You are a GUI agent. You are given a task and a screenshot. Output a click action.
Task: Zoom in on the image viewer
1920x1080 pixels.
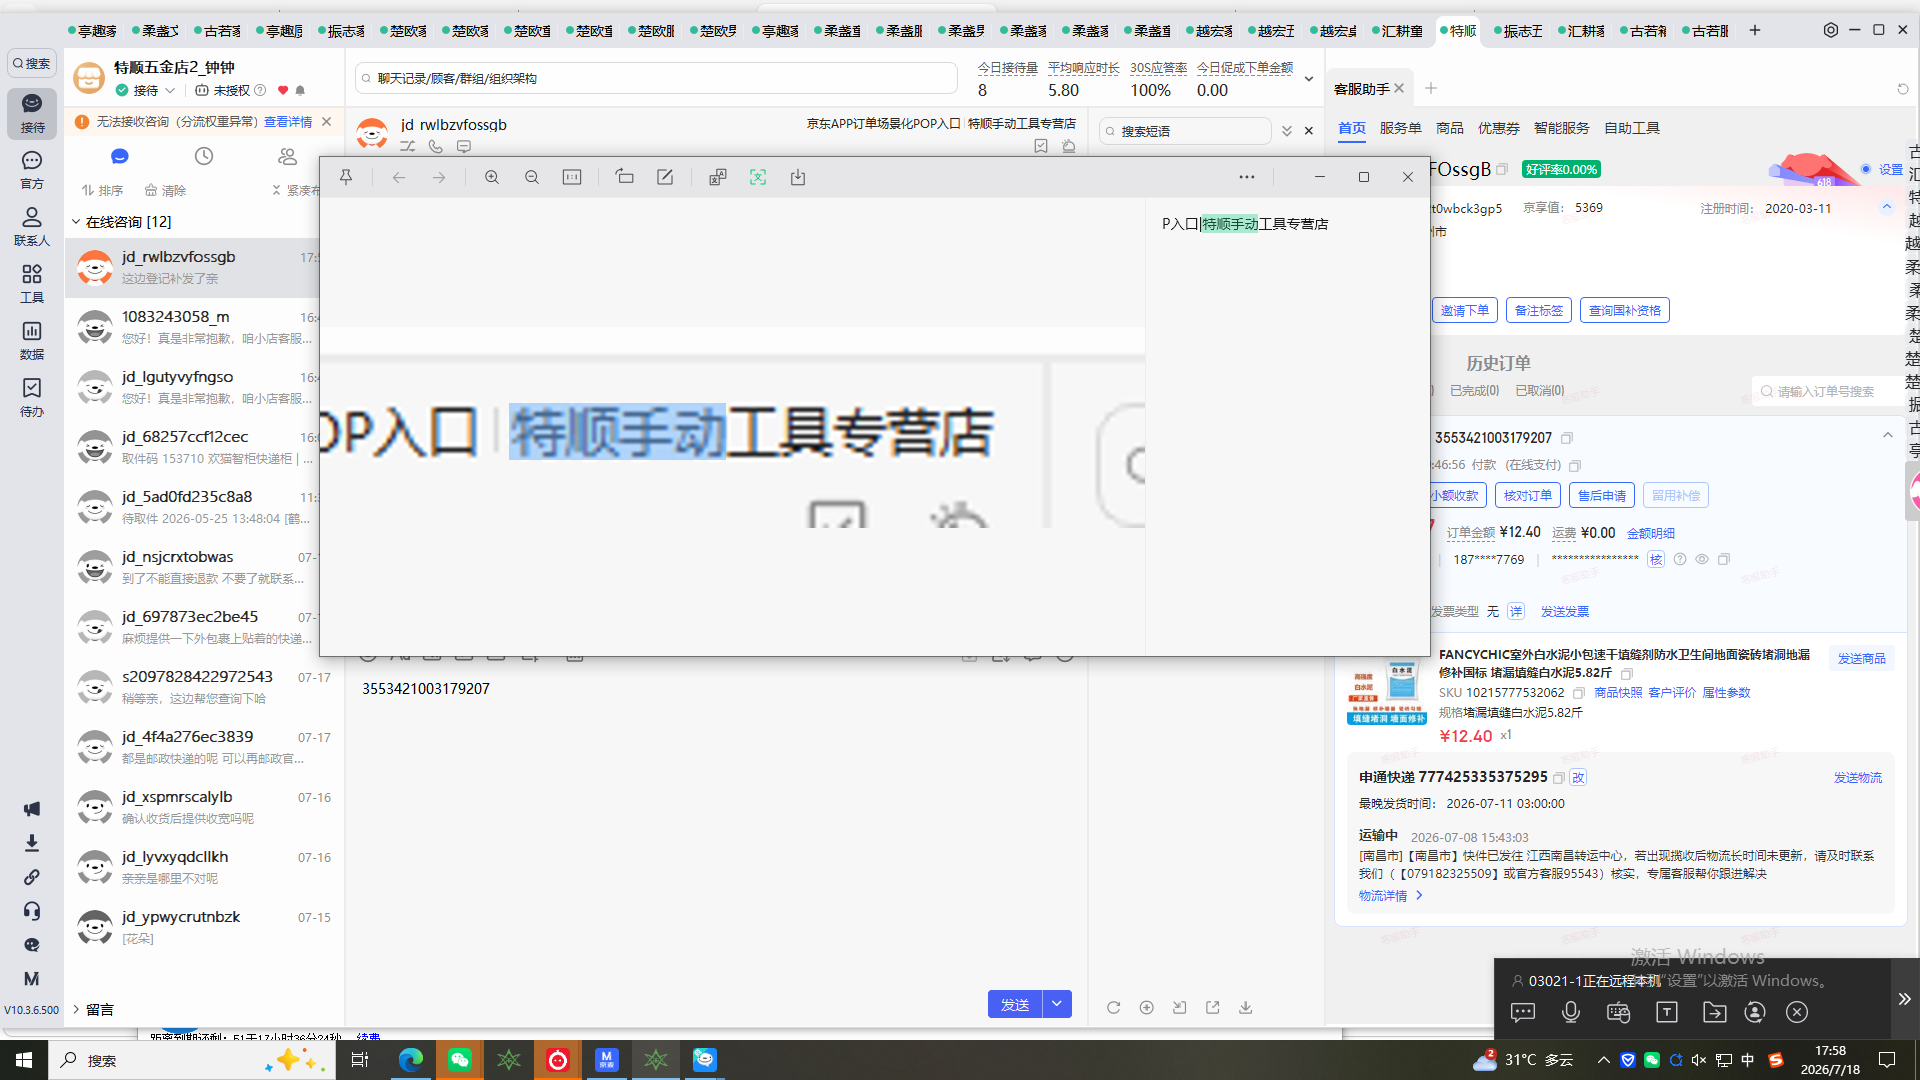tap(492, 177)
